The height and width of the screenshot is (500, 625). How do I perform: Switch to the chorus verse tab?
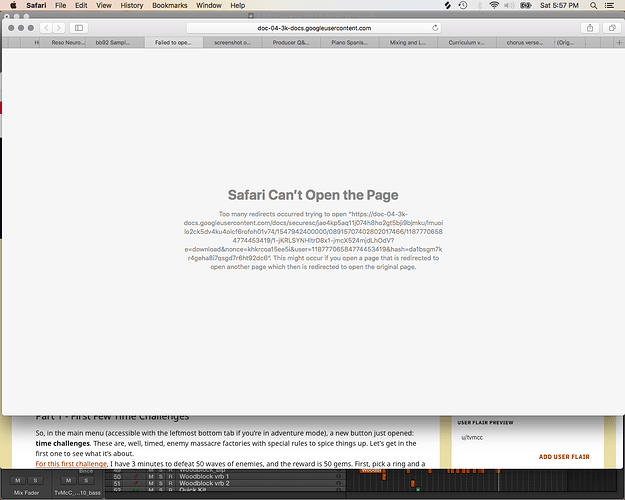pyautogui.click(x=525, y=42)
